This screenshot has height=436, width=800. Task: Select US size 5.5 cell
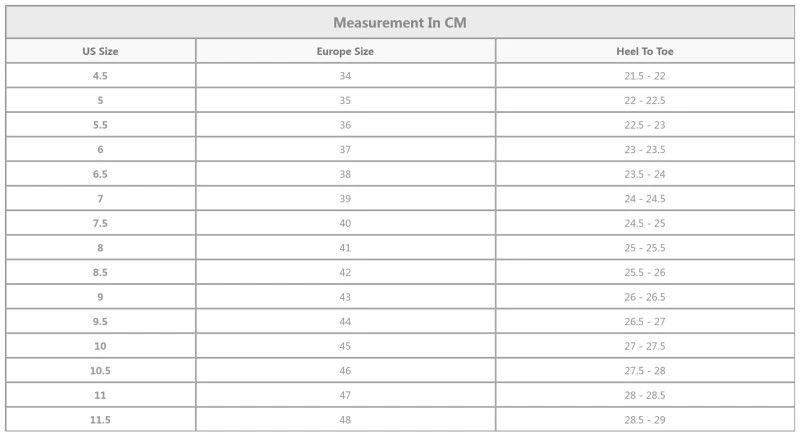(x=100, y=125)
